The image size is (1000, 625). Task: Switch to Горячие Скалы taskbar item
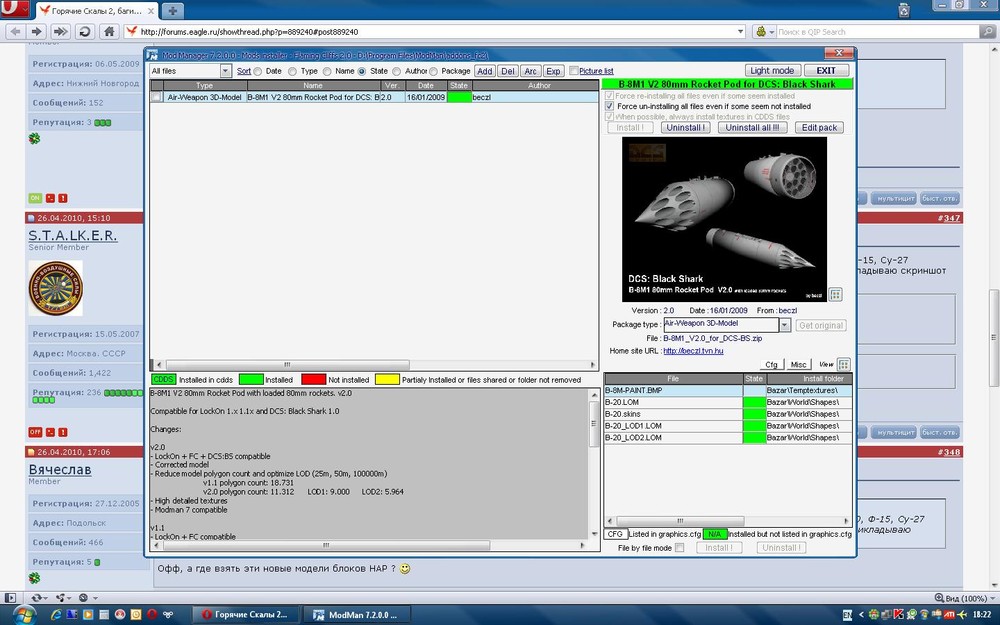click(x=244, y=615)
